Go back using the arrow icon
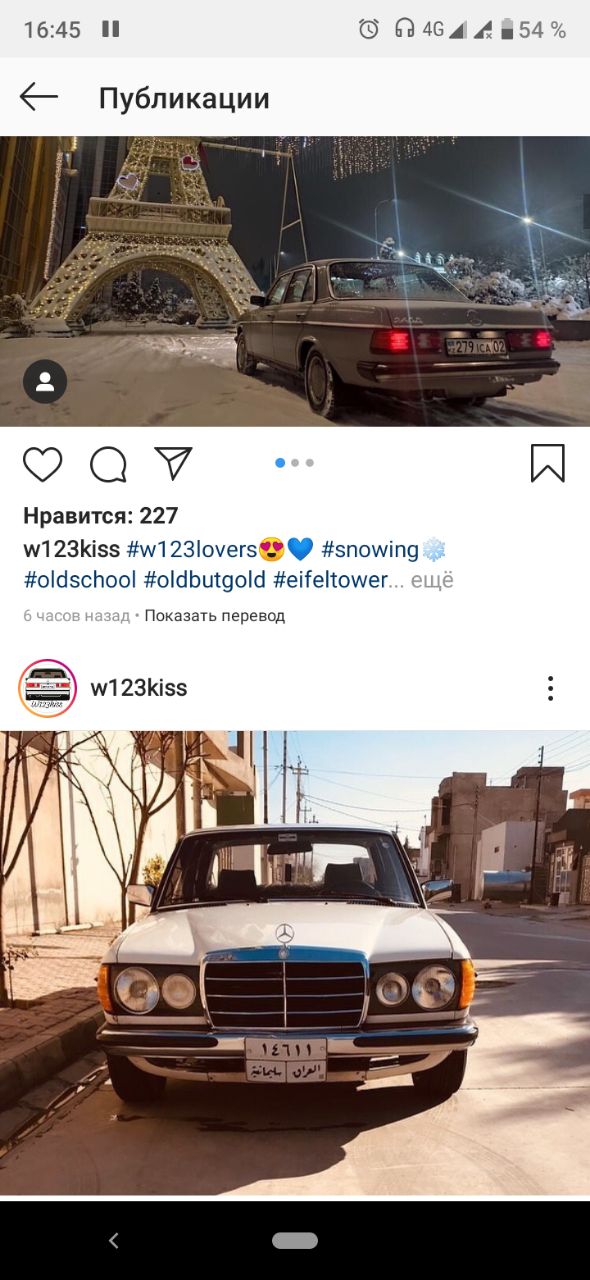Image resolution: width=590 pixels, height=1280 pixels. pyautogui.click(x=39, y=97)
